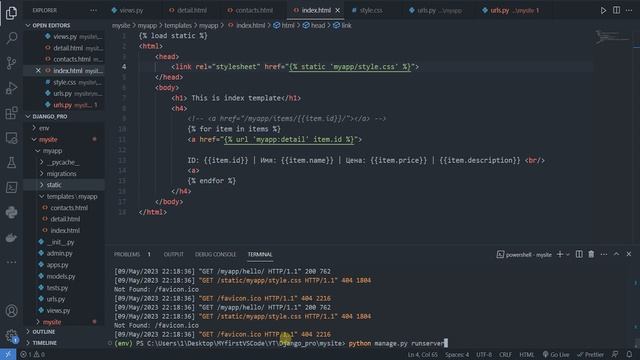Change CRLF end of line setting

click(x=505, y=354)
